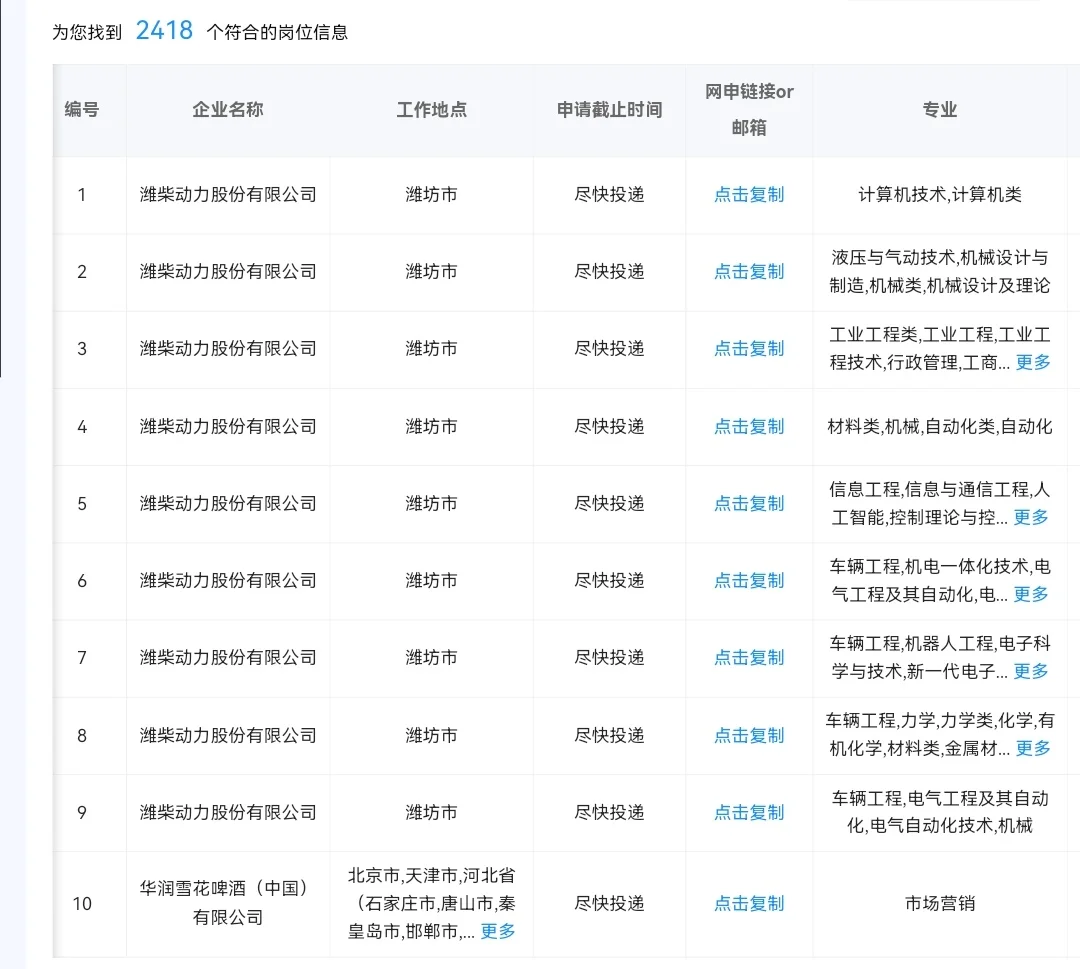Viewport: 1080px width, 969px height.
Task: Select 潍柴动力股份有限公司 in row 4
Action: tap(227, 426)
